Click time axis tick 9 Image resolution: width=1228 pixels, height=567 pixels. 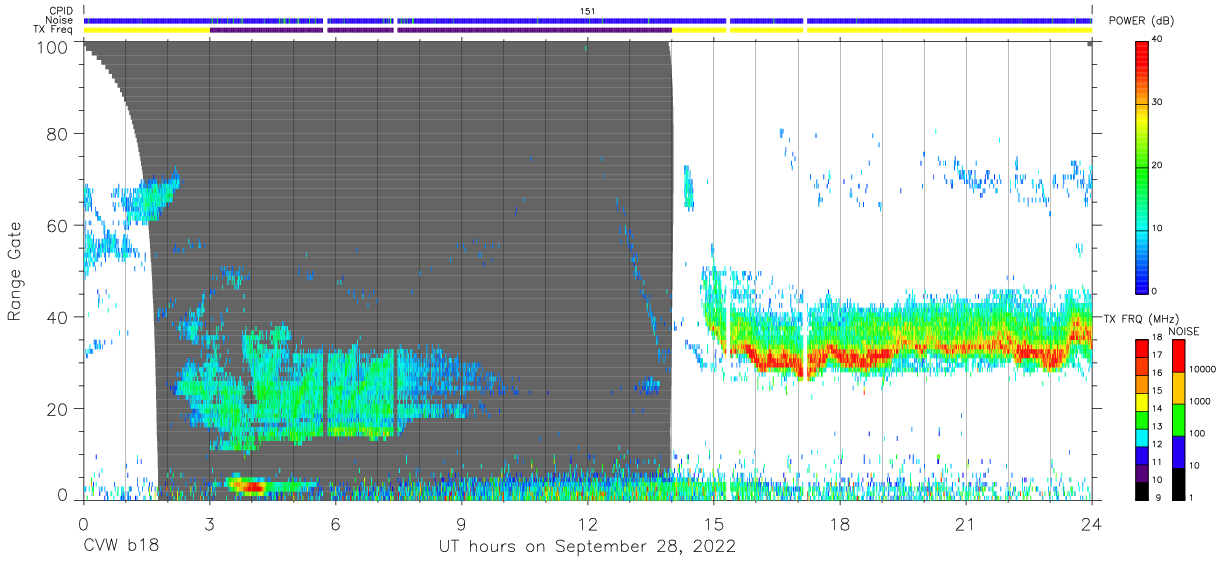click(461, 524)
